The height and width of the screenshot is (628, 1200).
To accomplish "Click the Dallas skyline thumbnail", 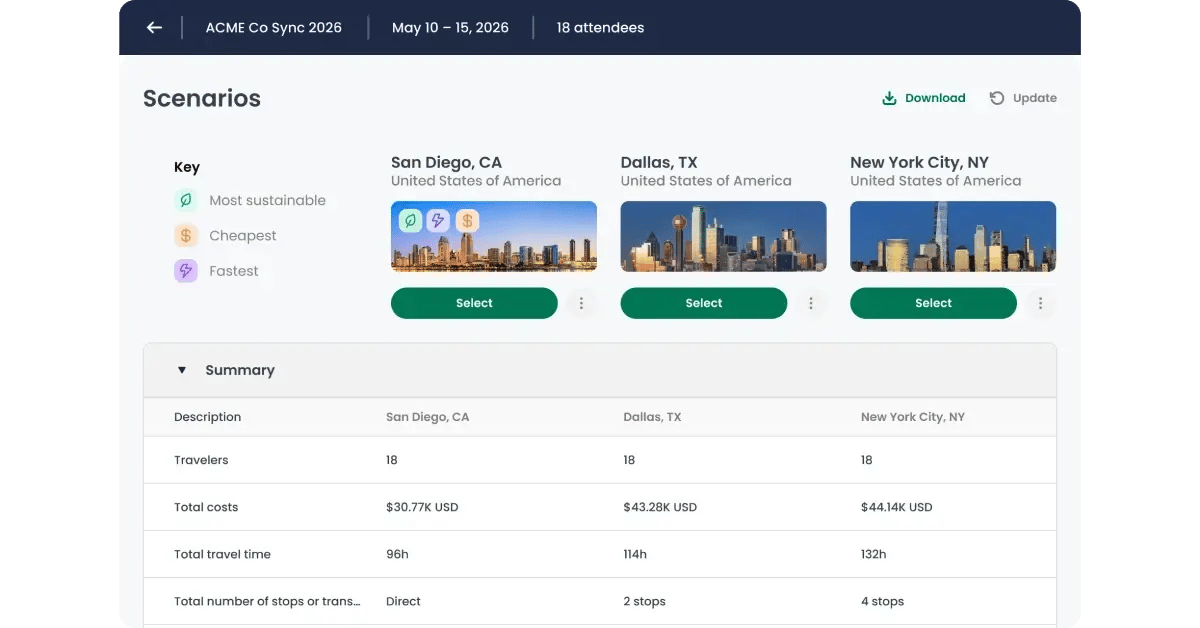I will coord(723,237).
